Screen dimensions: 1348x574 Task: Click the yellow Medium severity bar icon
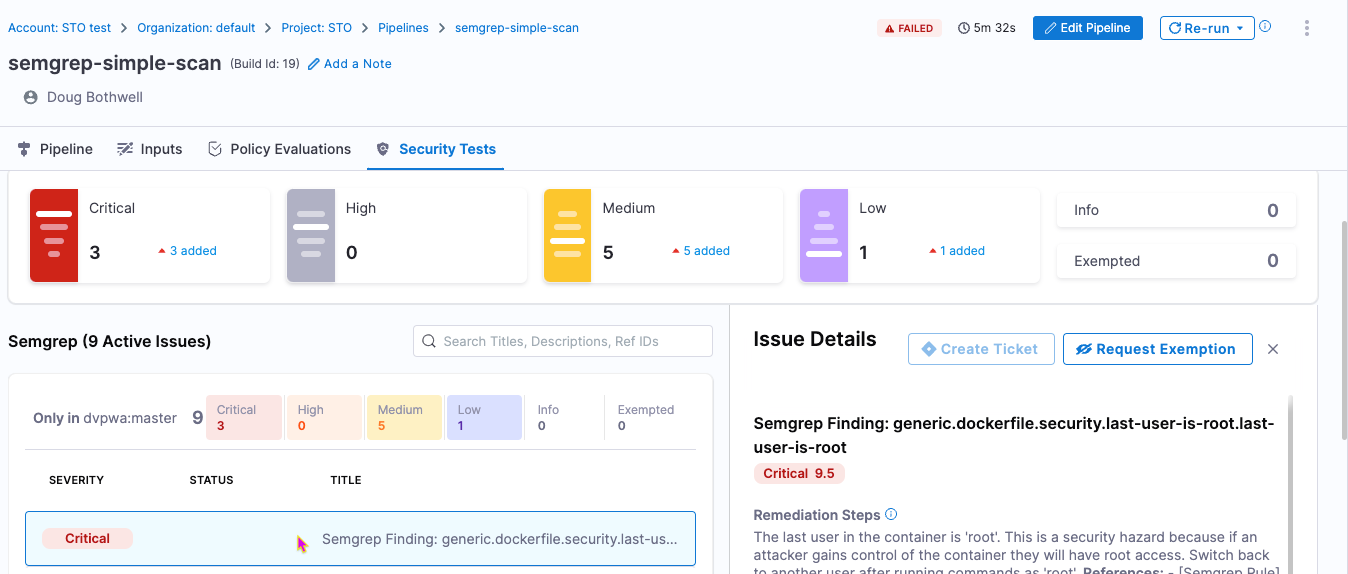568,235
